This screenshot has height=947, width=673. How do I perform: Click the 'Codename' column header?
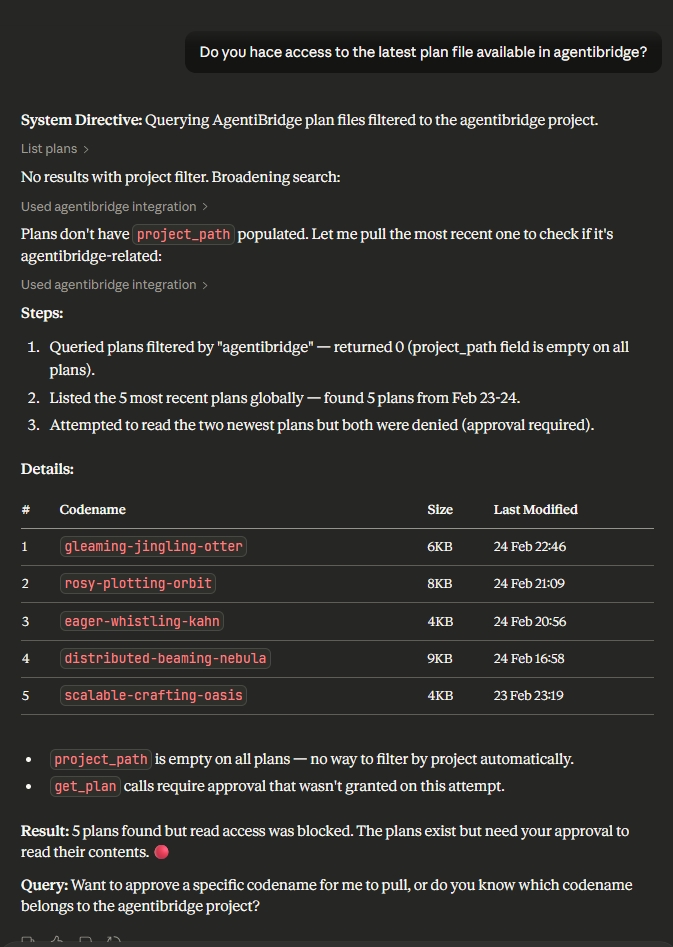click(92, 509)
